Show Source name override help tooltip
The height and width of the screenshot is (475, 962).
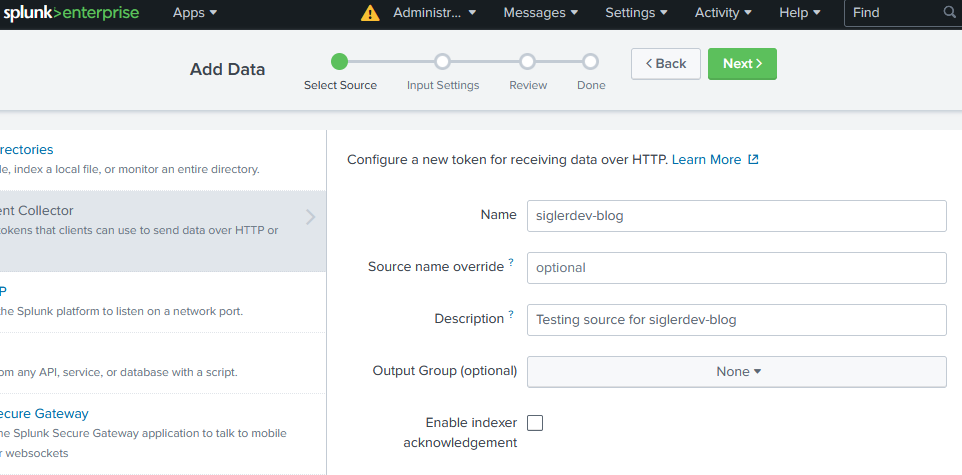(511, 262)
